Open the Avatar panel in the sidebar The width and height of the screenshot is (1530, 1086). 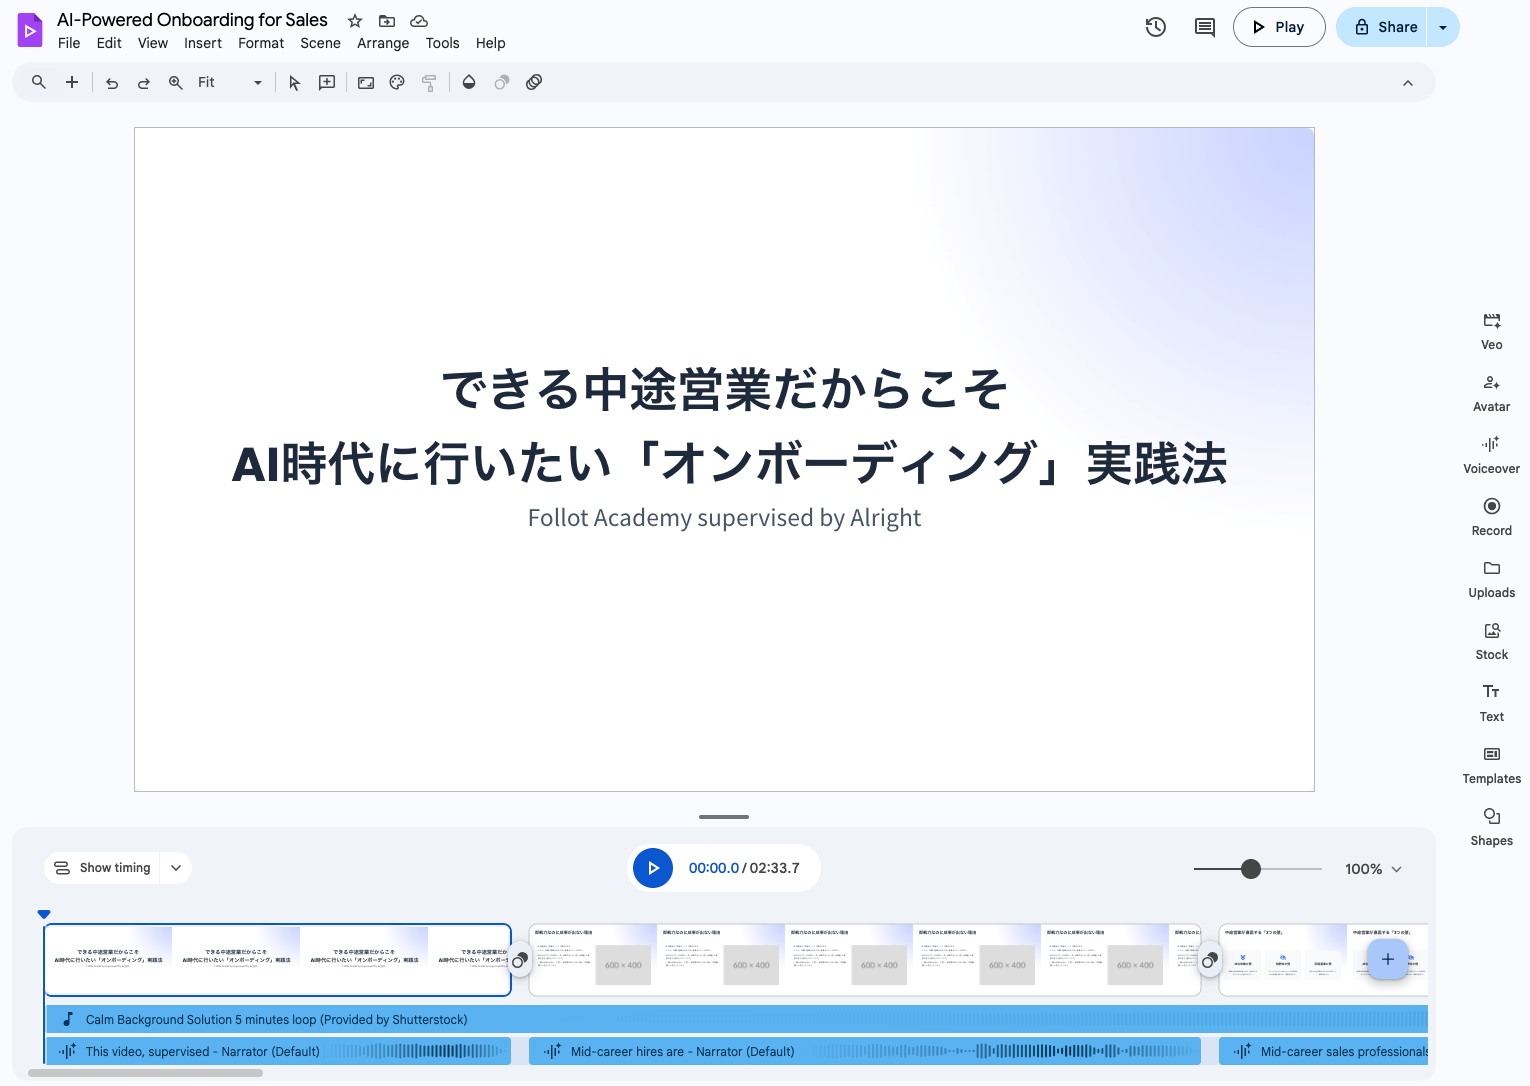point(1491,392)
